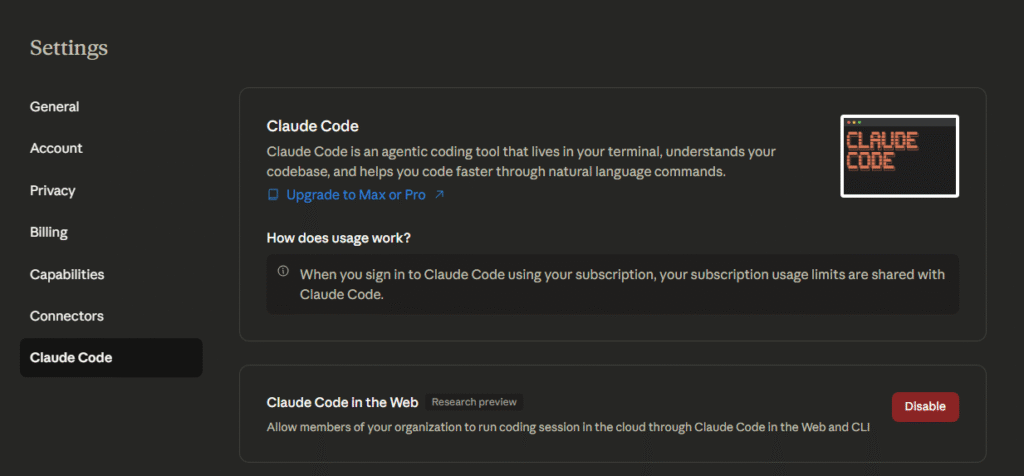
Task: Disable Claude Code in the Web
Action: (x=925, y=406)
